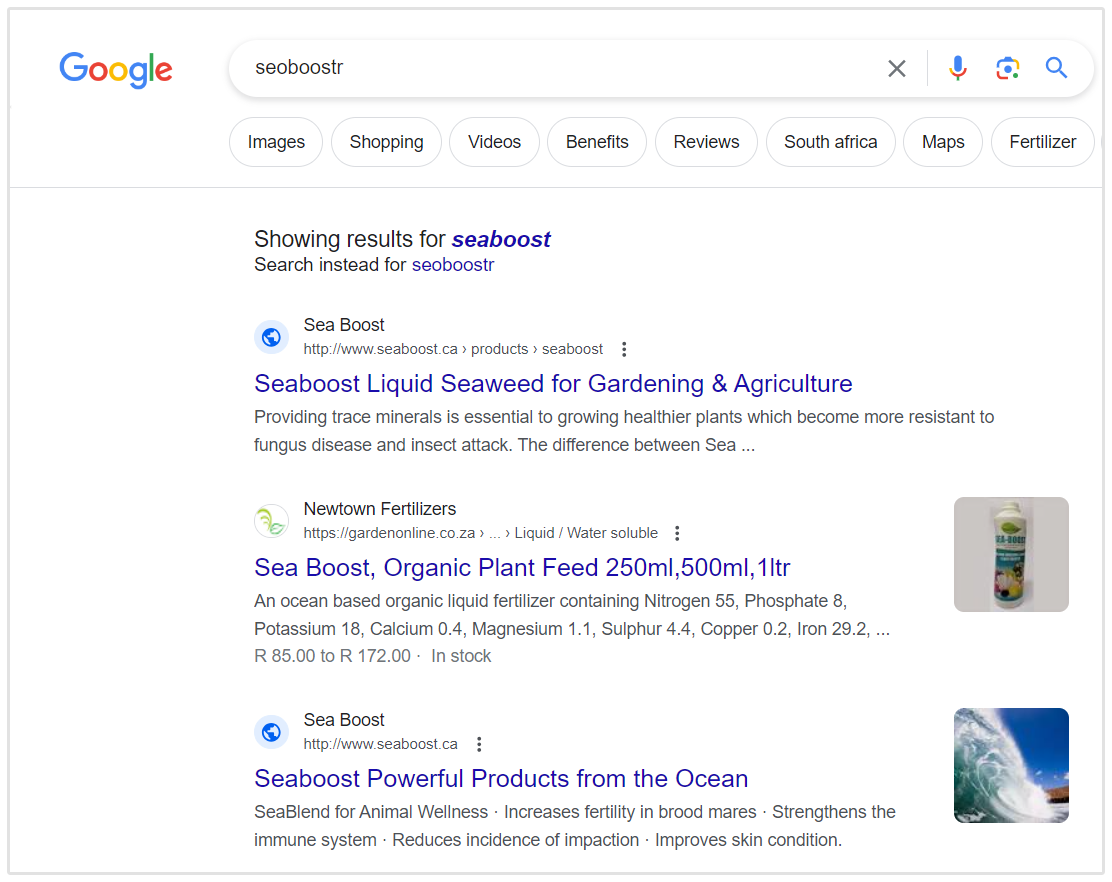Select the Shopping filter chip
Screen dimensions: 1112x882
[x=386, y=142]
